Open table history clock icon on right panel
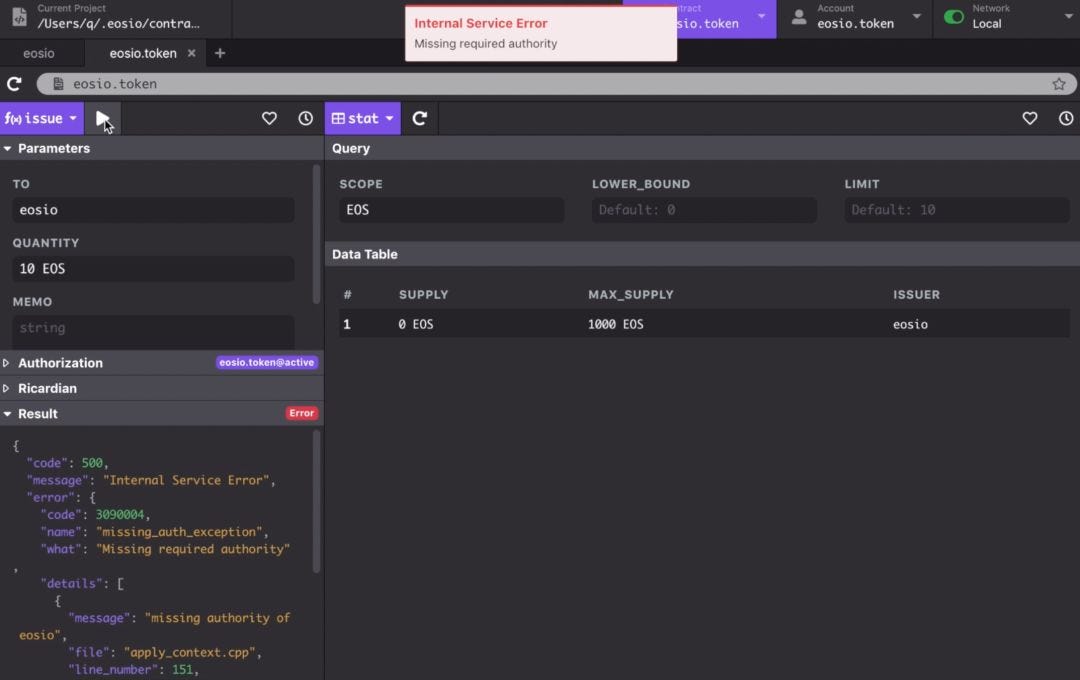 pos(1066,119)
